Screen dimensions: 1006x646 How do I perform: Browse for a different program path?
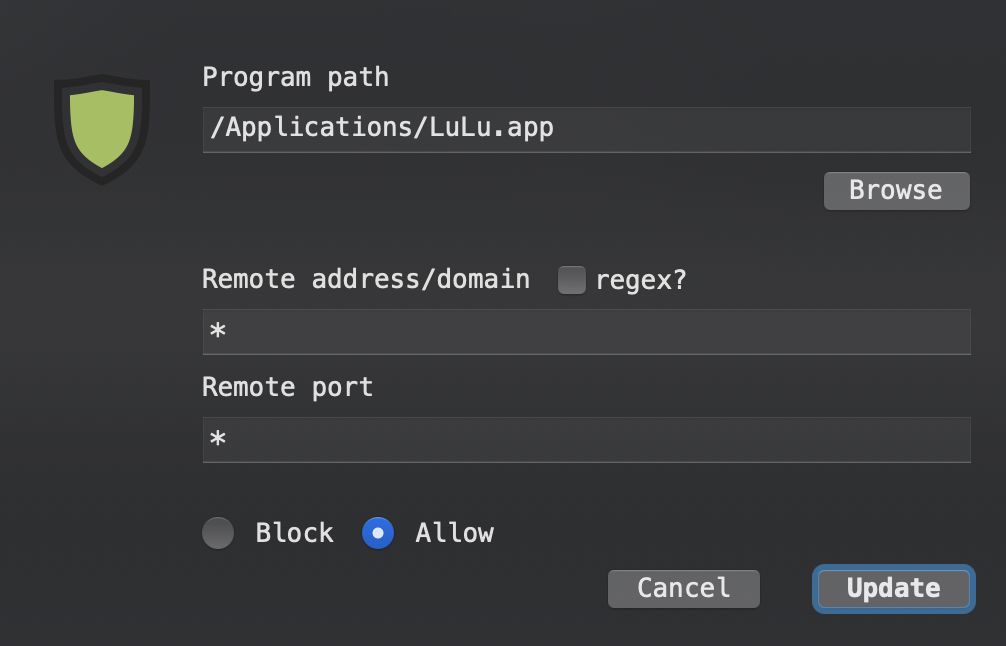(x=895, y=190)
